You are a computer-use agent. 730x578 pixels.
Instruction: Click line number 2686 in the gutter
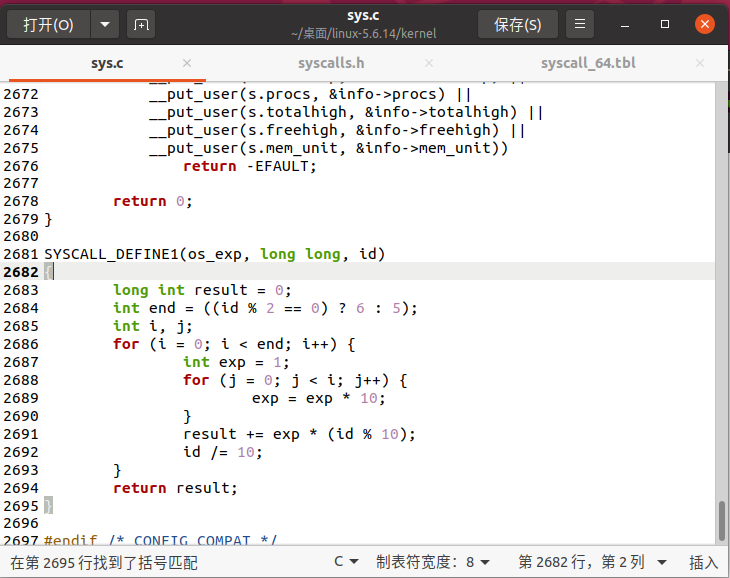click(20, 344)
